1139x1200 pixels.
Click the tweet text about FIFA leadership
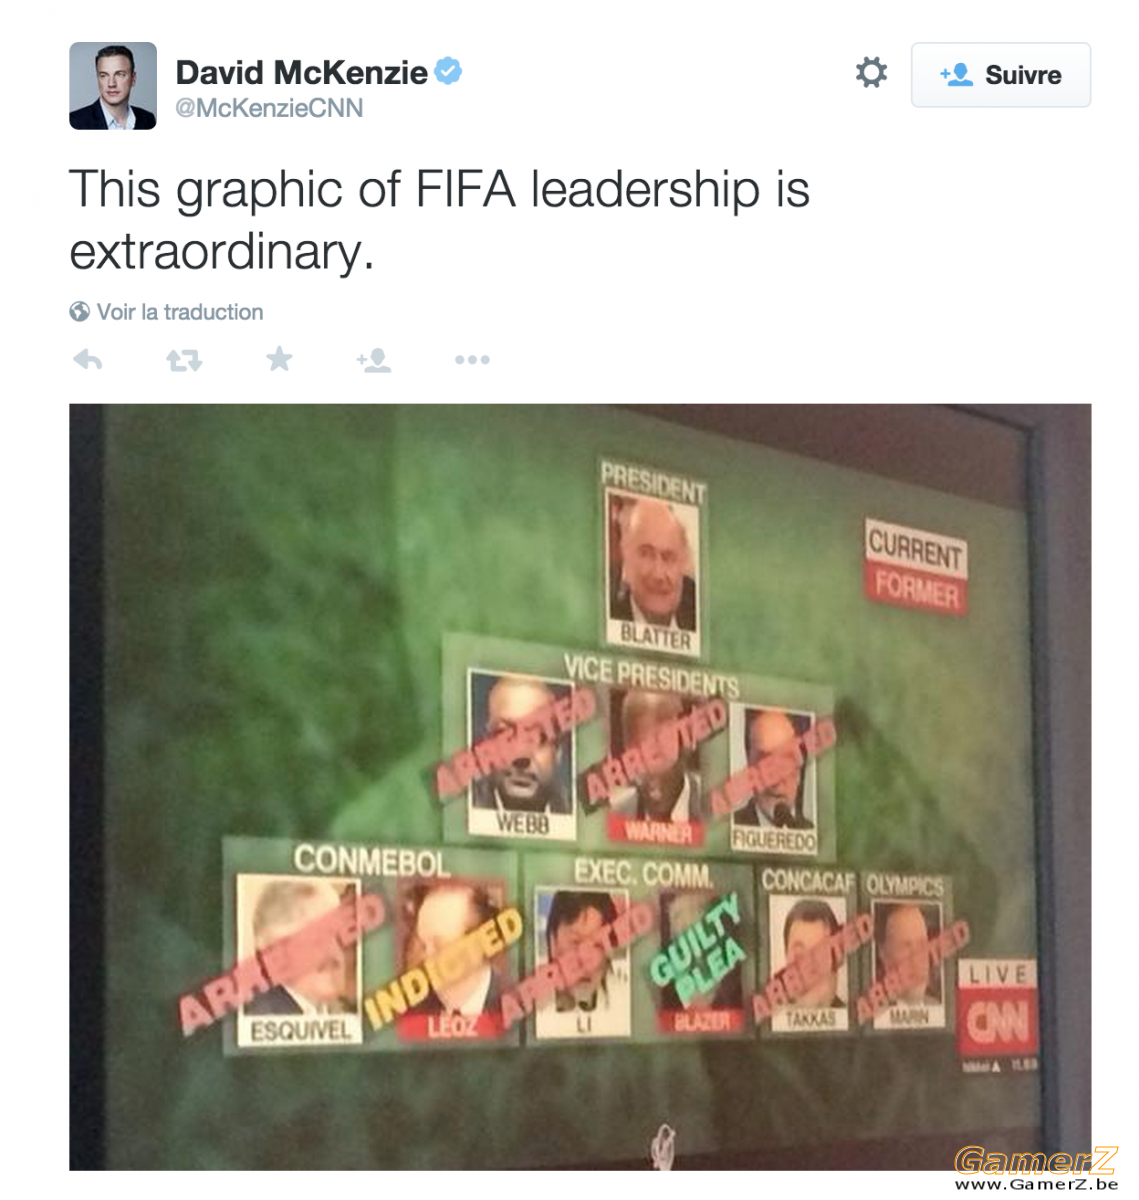click(439, 219)
